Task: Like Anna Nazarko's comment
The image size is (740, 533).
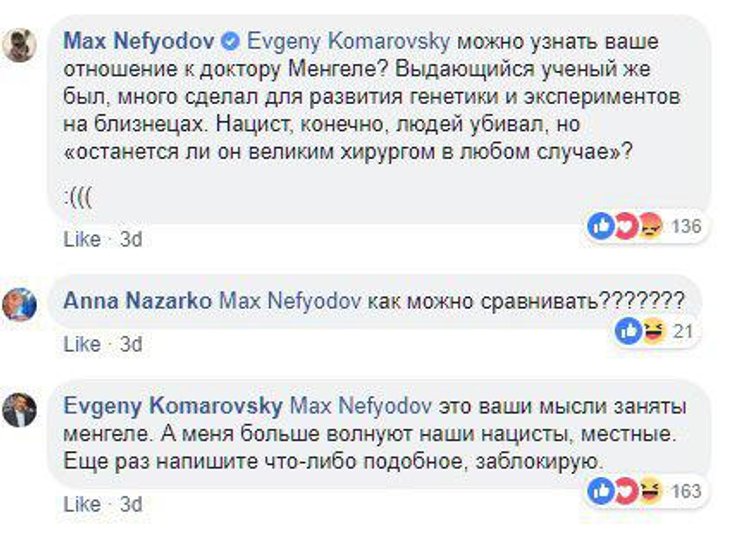Action: [x=81, y=344]
